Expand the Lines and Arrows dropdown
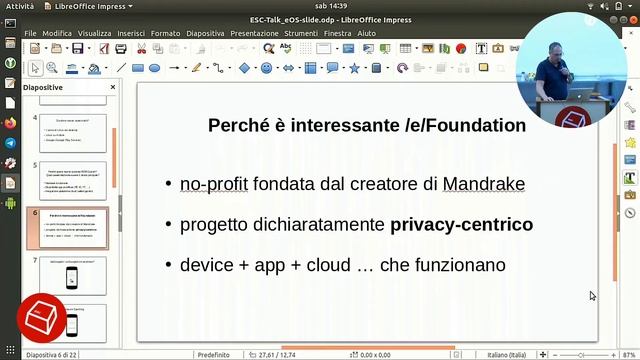The height and width of the screenshot is (360, 640). pos(185,68)
